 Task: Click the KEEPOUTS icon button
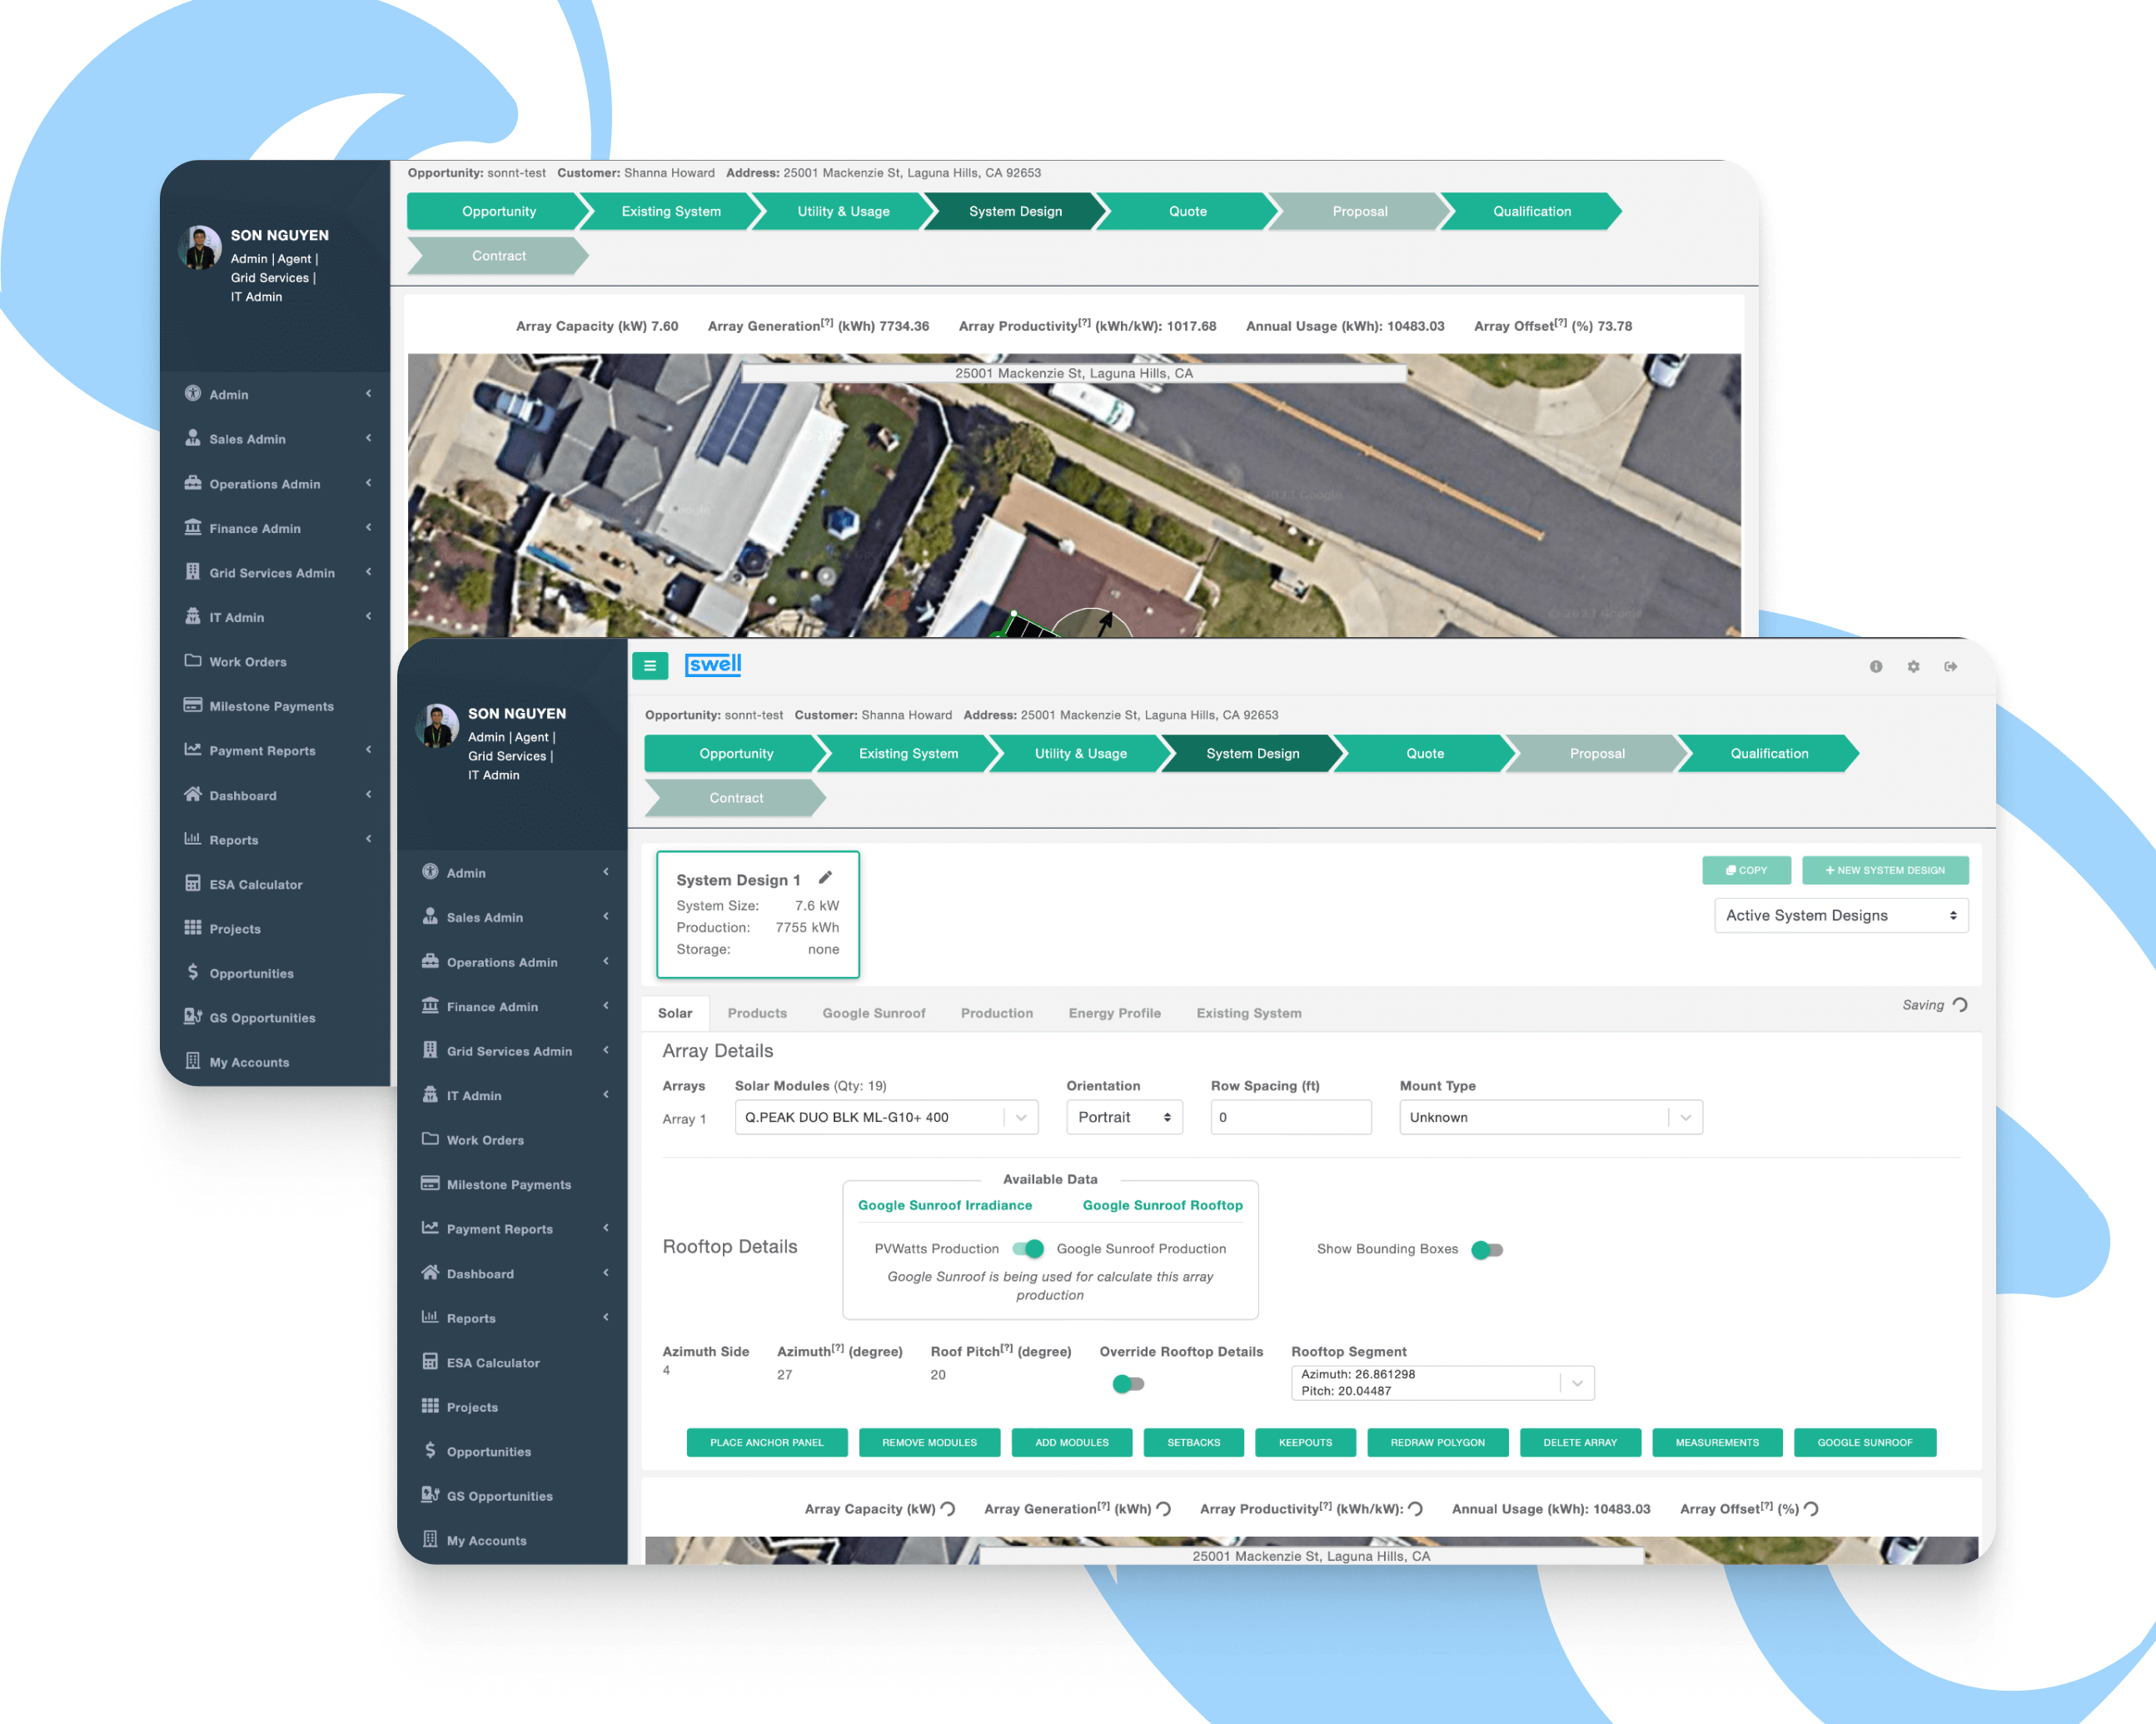(1302, 1447)
